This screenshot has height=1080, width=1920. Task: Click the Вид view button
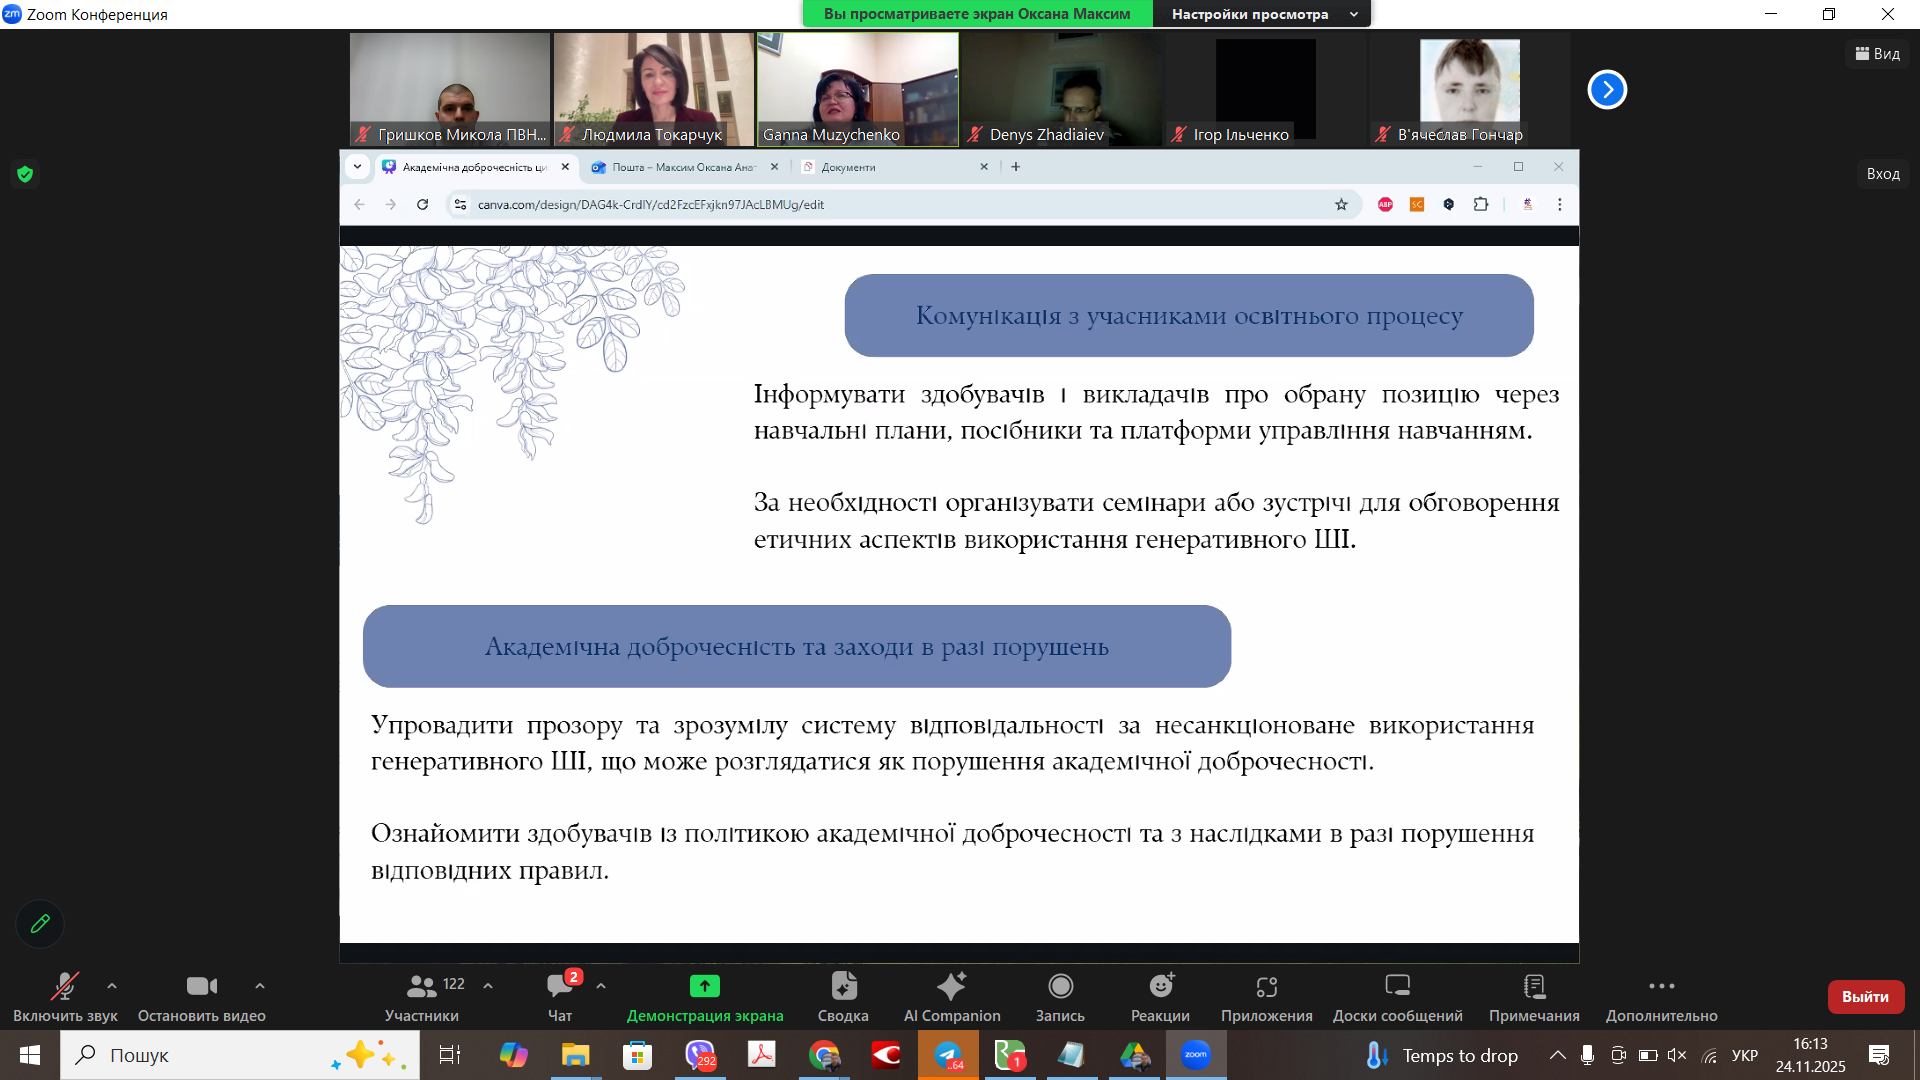coord(1877,54)
